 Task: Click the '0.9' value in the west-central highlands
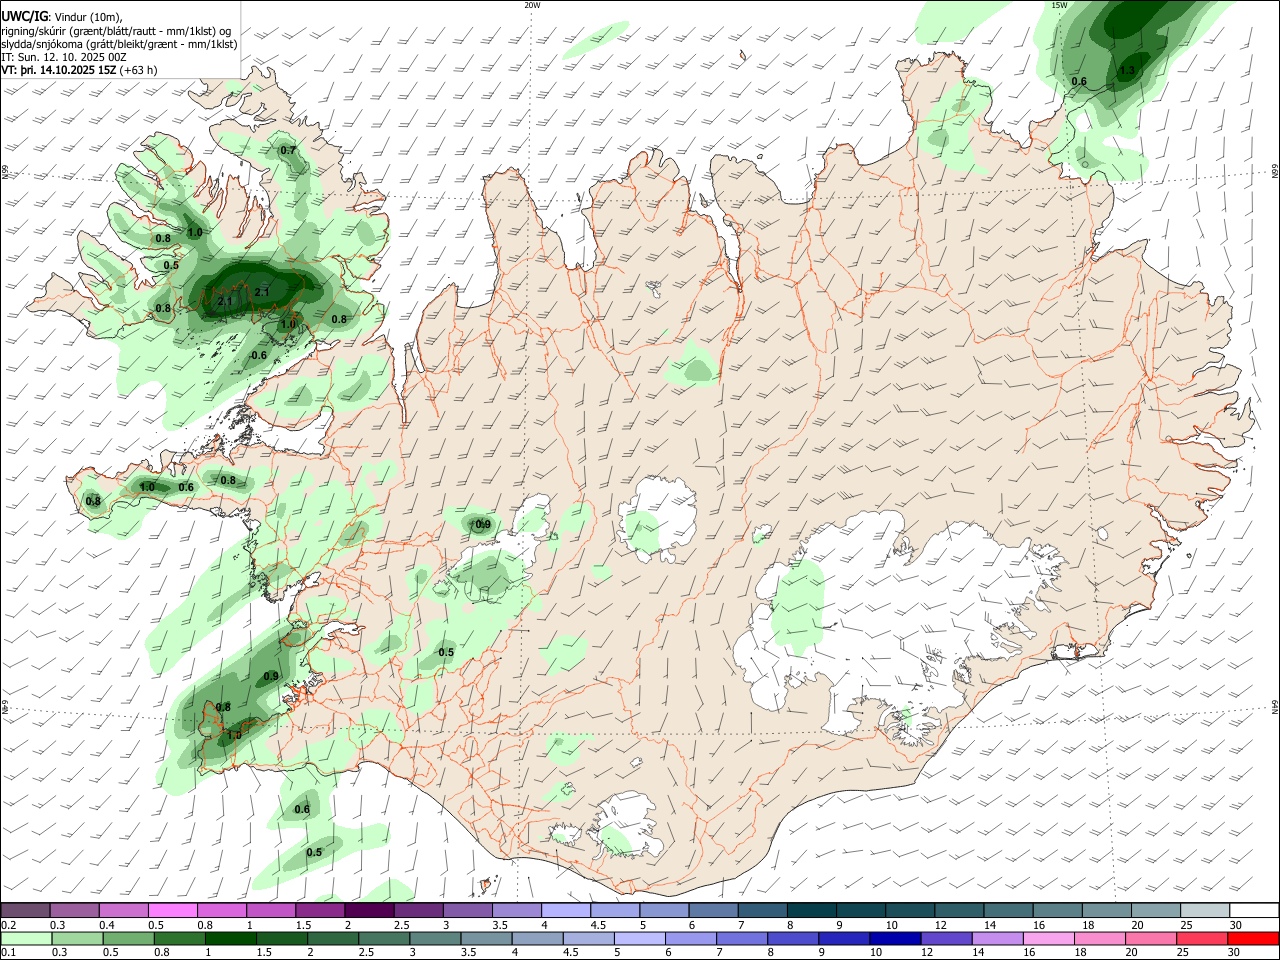[483, 524]
